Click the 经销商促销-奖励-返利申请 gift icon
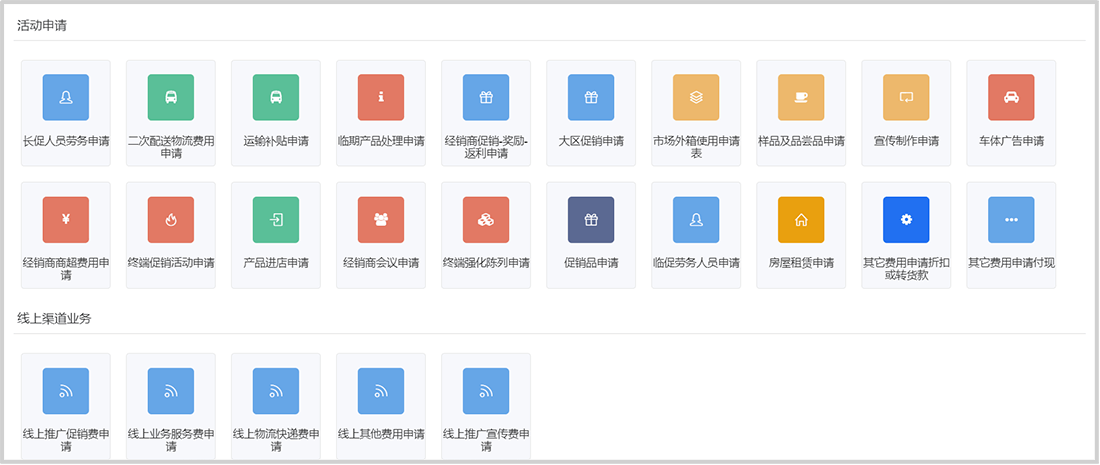 coord(486,97)
